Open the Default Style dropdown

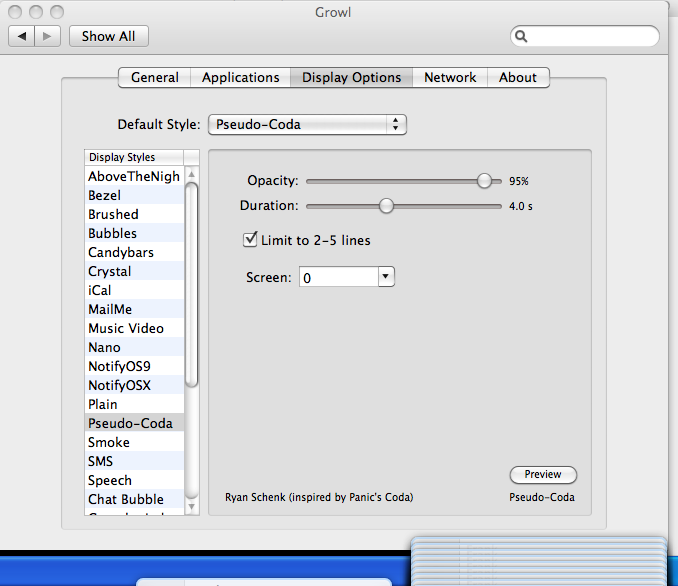pyautogui.click(x=307, y=125)
